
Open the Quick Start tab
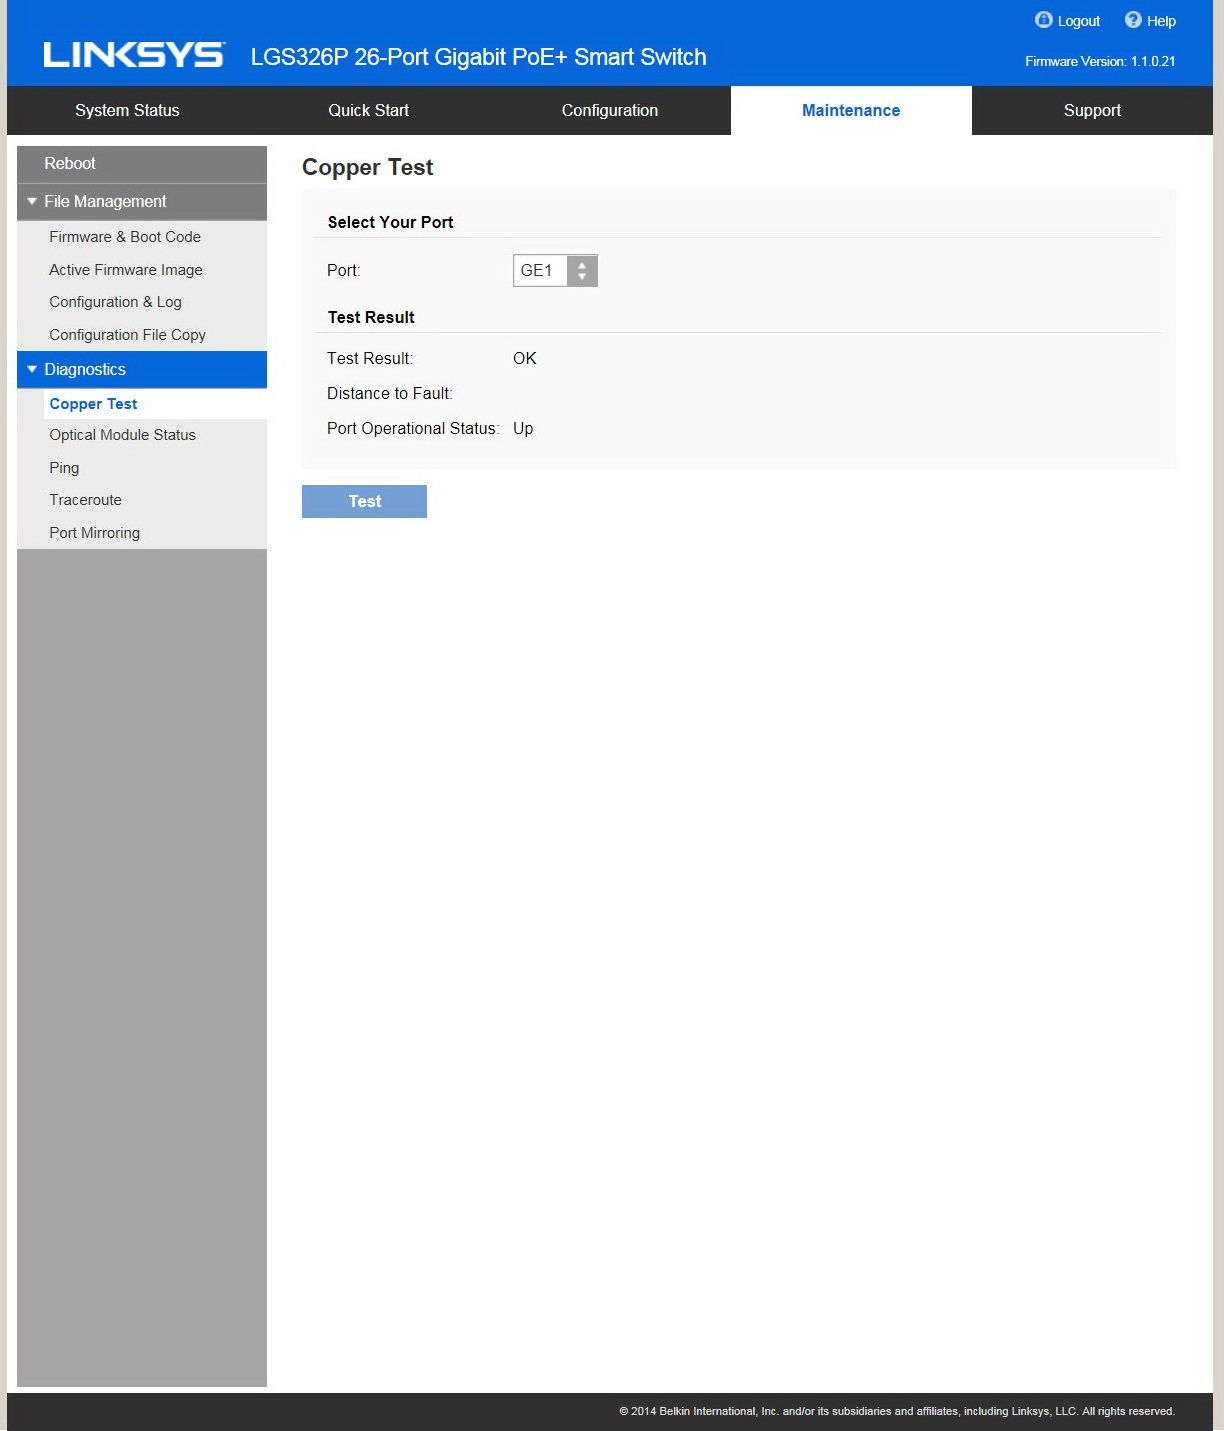point(369,110)
